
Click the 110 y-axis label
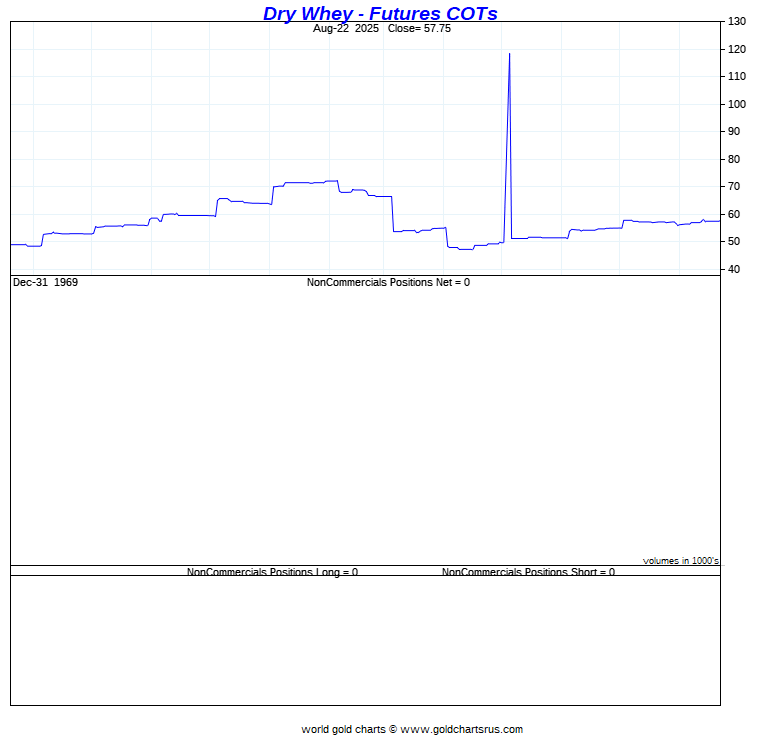(x=737, y=77)
